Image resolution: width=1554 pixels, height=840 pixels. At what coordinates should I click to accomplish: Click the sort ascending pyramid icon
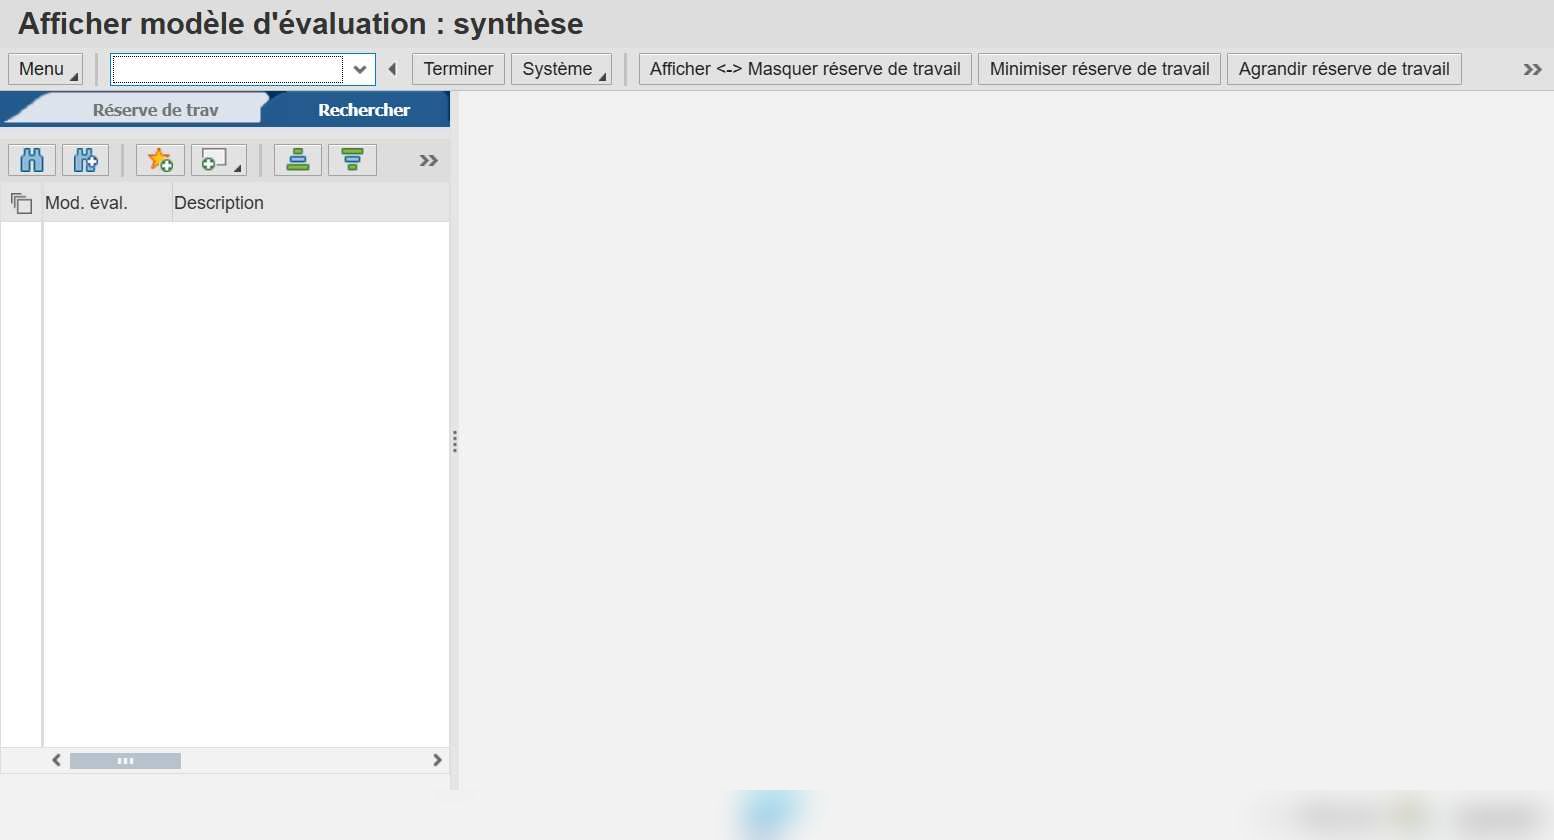tap(298, 160)
